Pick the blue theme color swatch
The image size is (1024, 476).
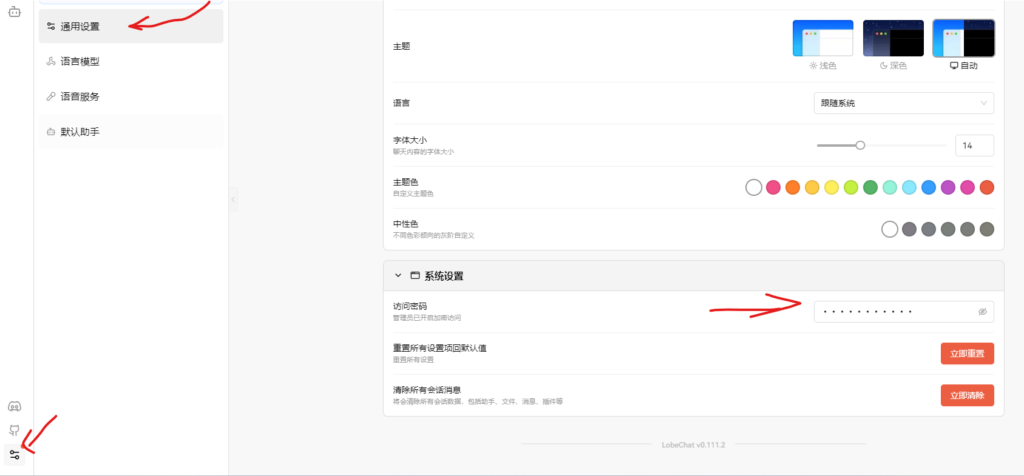[x=929, y=187]
